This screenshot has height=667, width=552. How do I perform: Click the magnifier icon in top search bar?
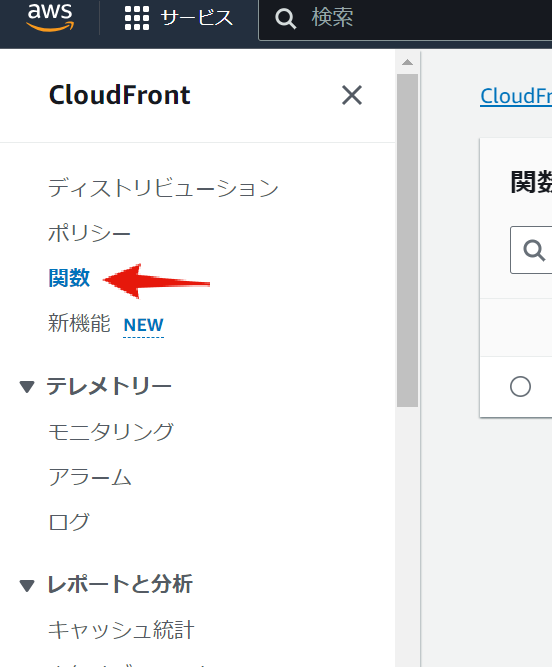(285, 19)
